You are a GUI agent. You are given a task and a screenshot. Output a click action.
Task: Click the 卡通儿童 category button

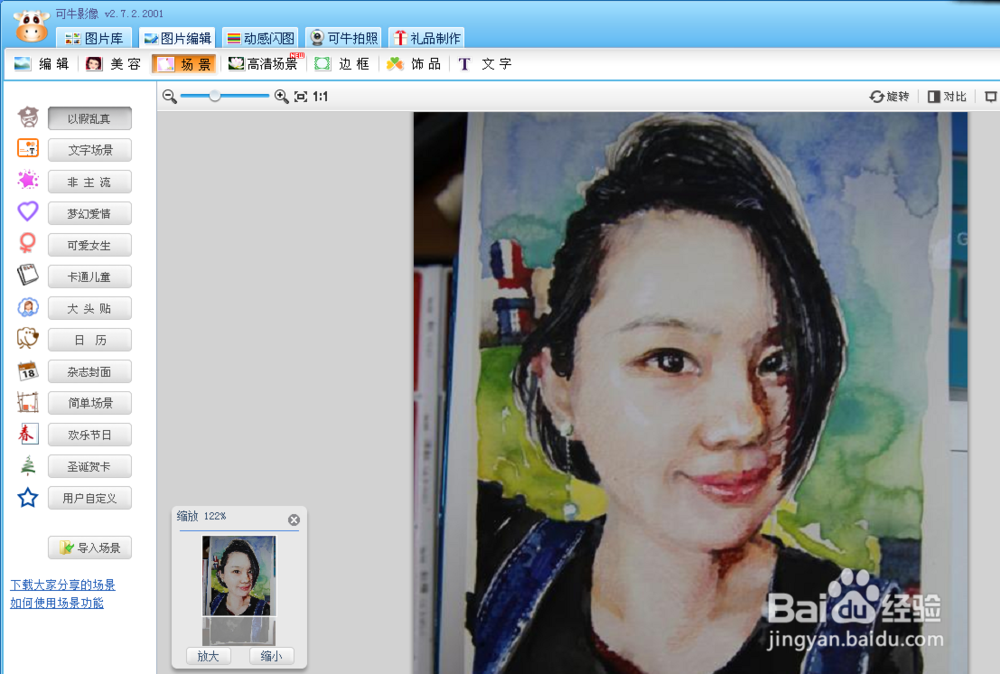(90, 277)
